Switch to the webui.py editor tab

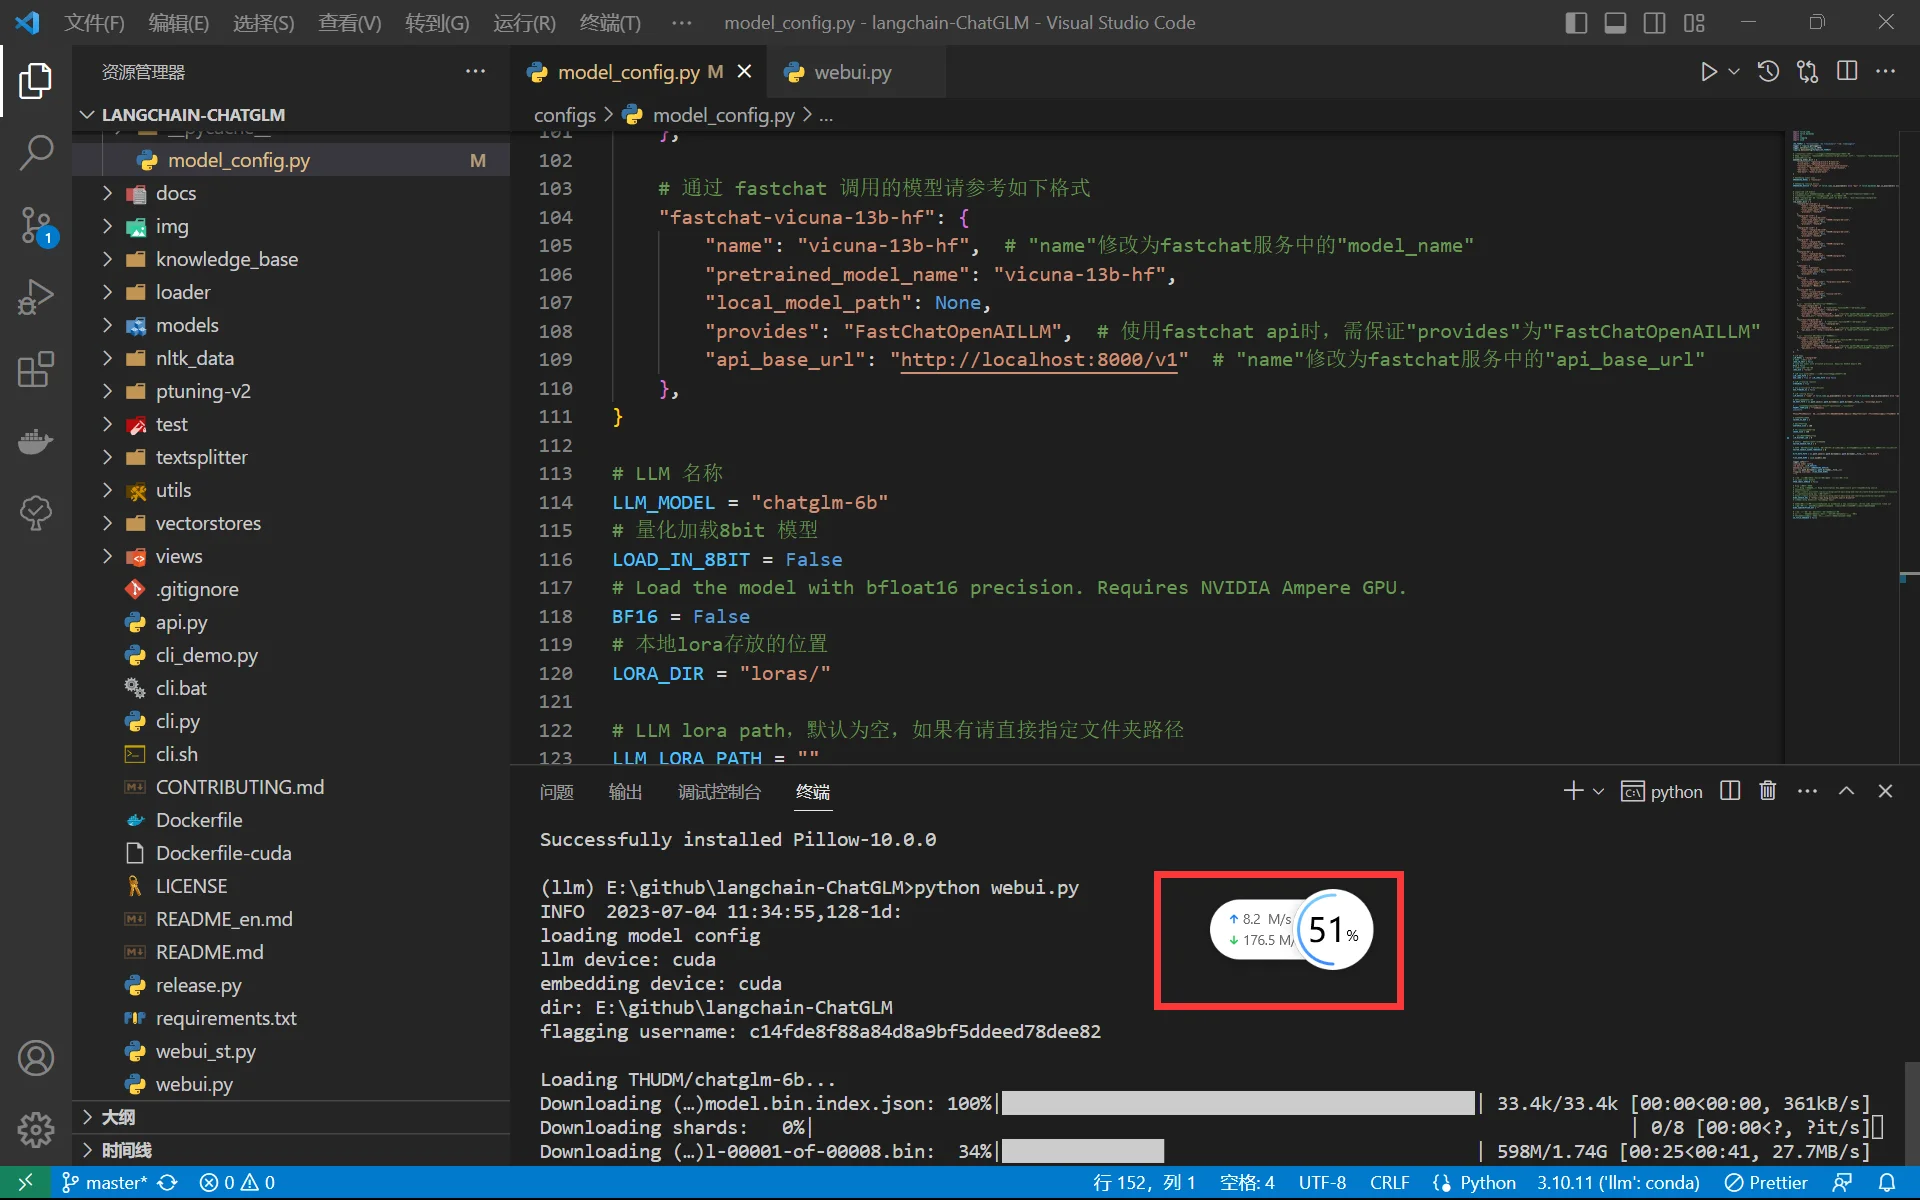851,72
